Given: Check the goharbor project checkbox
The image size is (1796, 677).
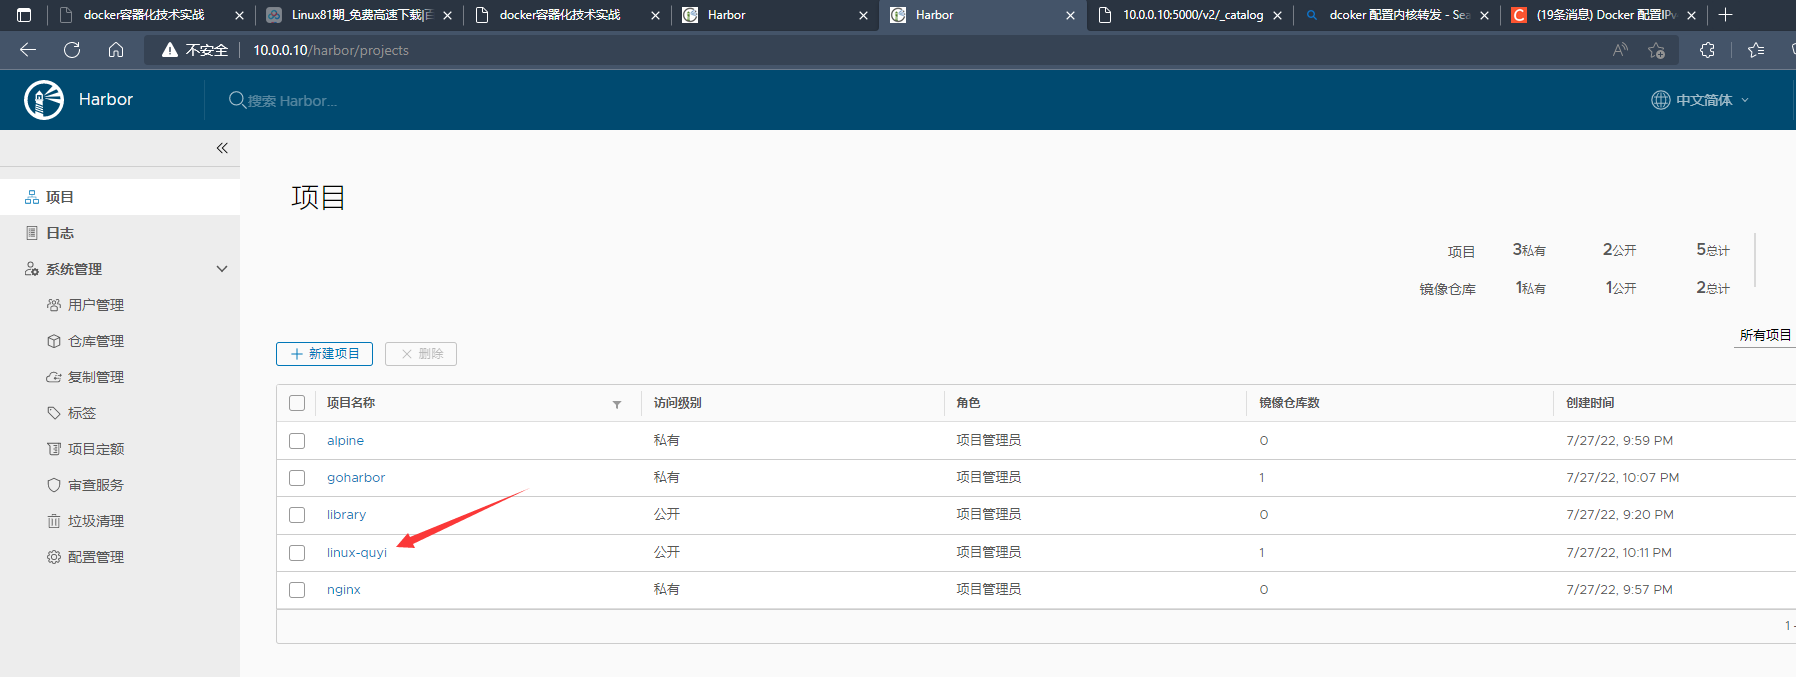Looking at the screenshot, I should point(297,478).
